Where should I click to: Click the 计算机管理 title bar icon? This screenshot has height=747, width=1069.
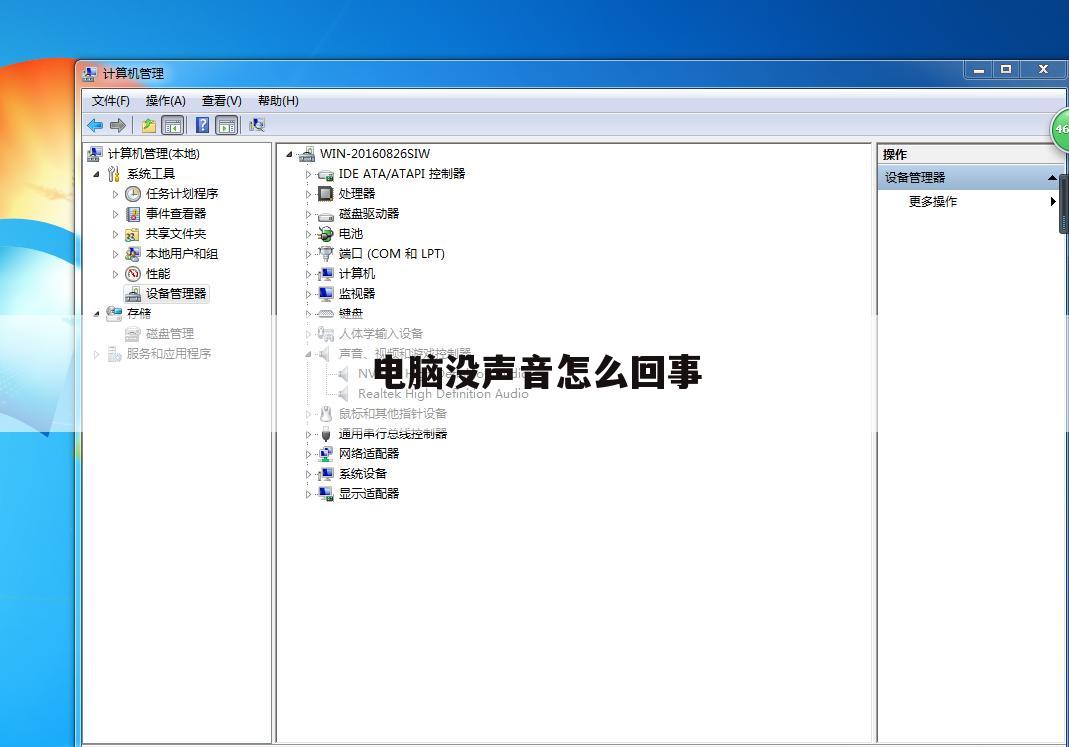tap(90, 74)
